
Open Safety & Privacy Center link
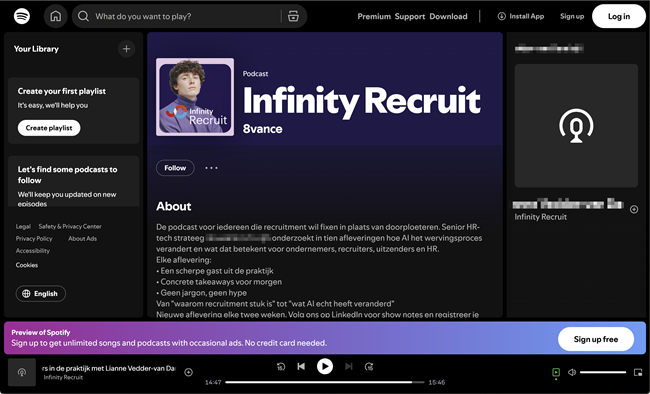pos(70,226)
